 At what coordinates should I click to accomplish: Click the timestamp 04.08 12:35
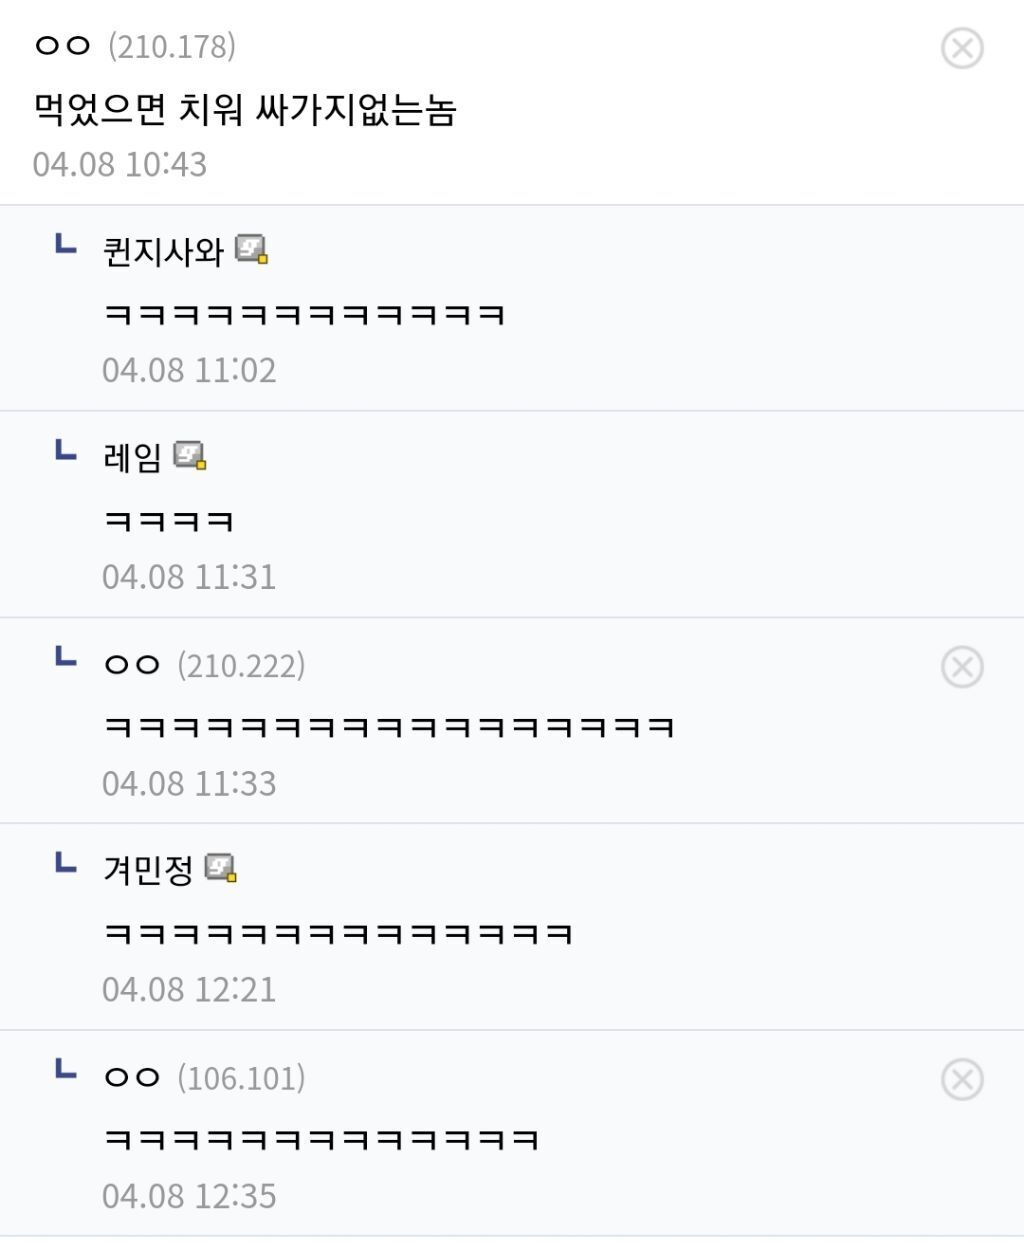tap(189, 1196)
